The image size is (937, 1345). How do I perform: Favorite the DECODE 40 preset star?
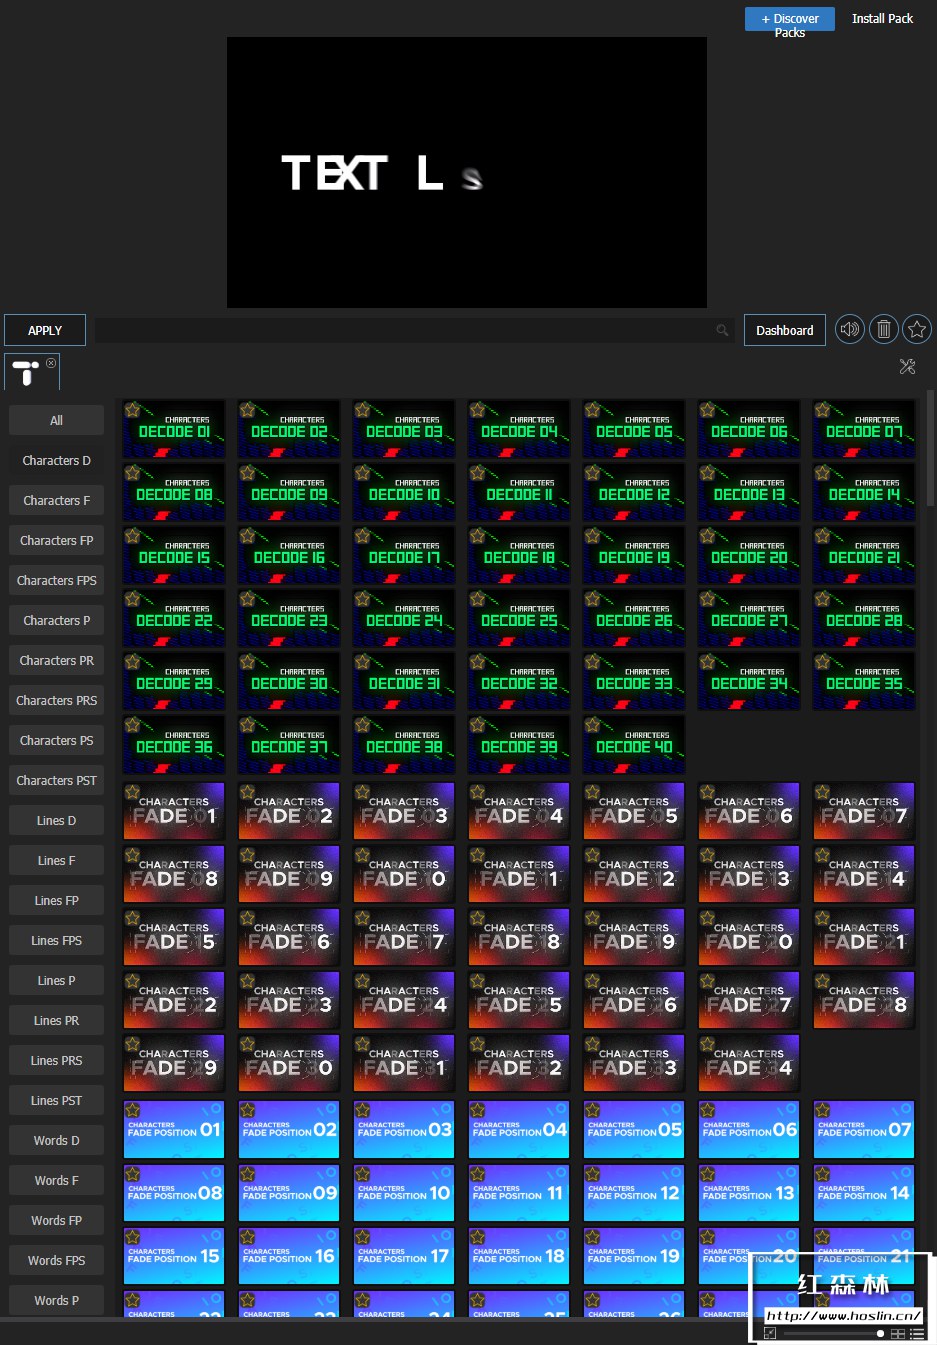[592, 725]
